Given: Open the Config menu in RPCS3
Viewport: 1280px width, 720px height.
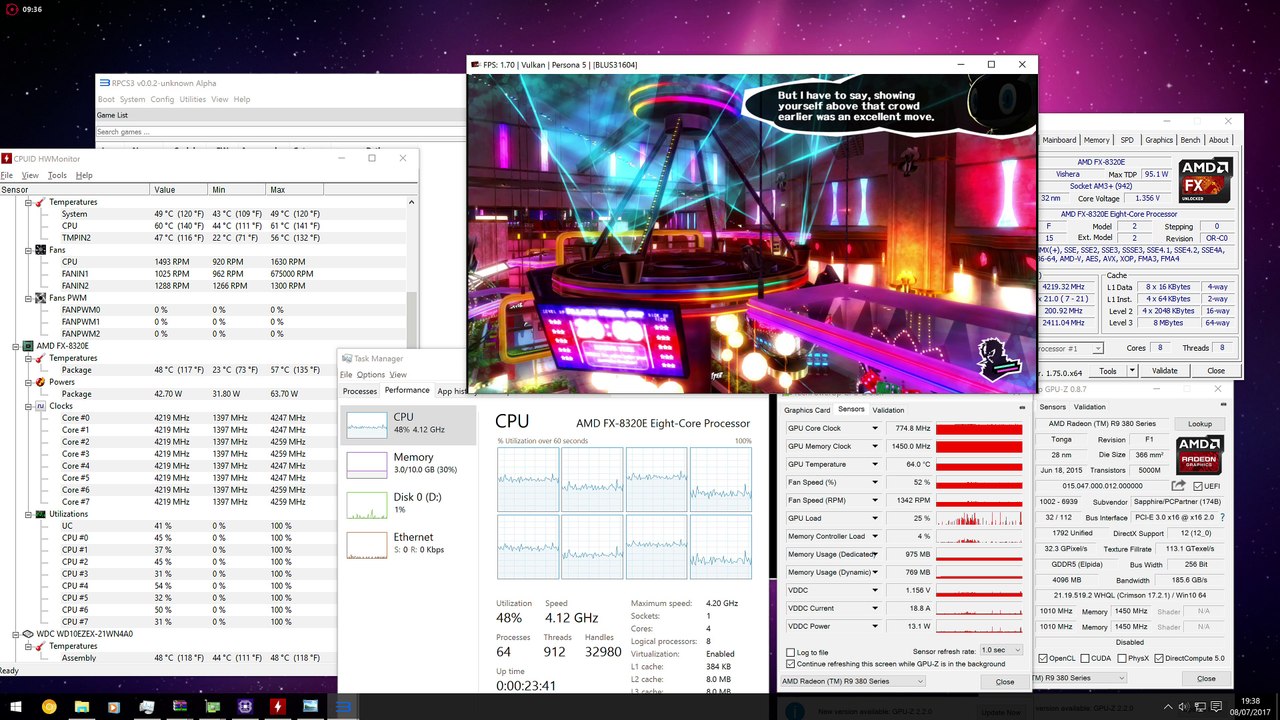Looking at the screenshot, I should pos(162,99).
